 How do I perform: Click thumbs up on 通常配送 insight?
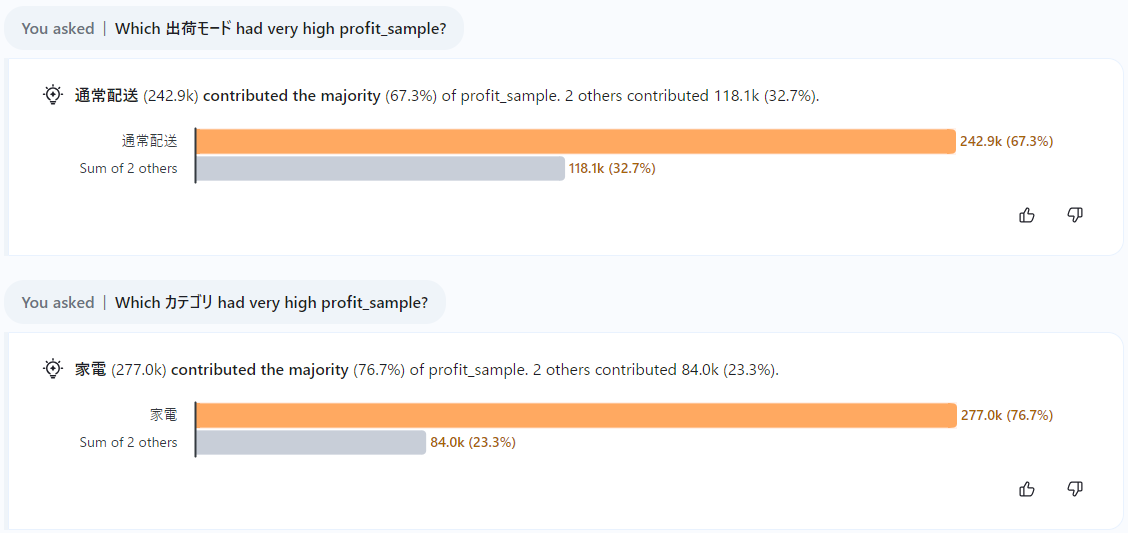[x=1027, y=215]
